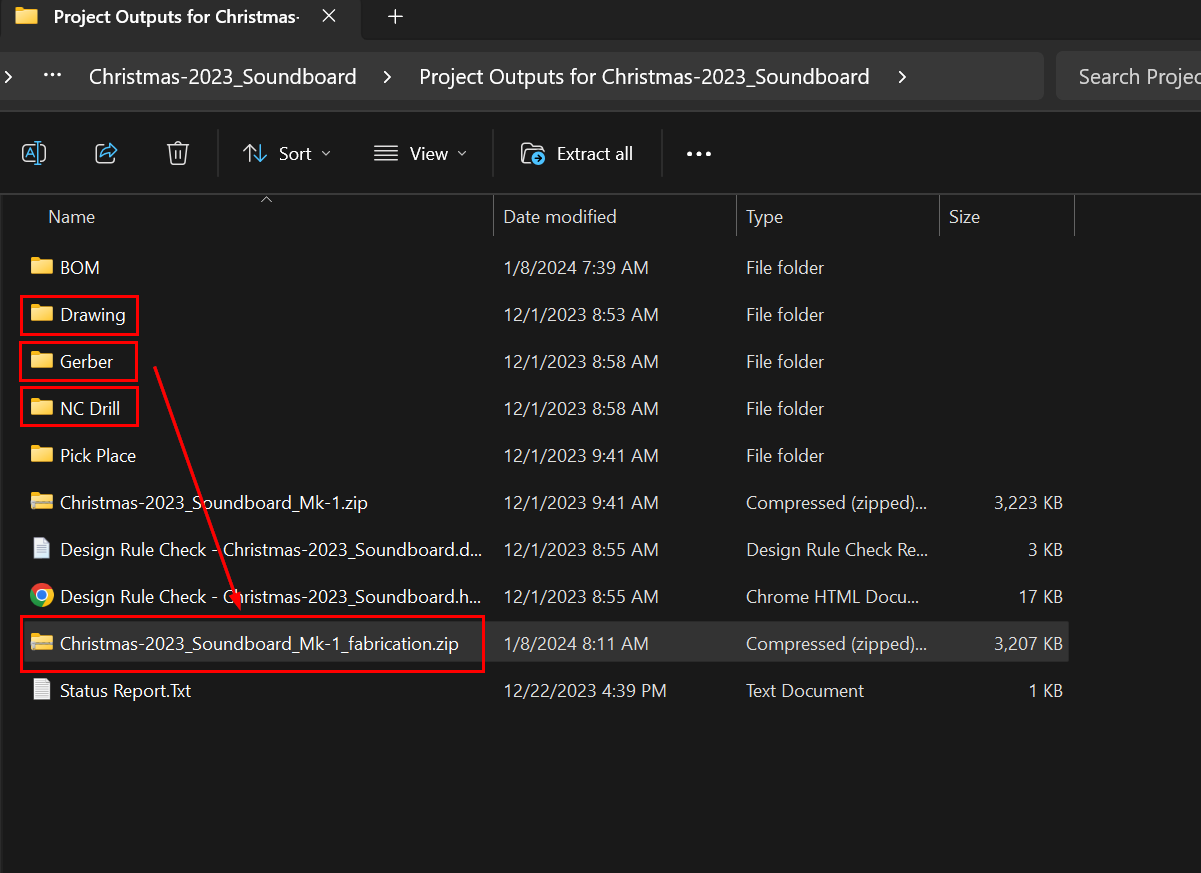This screenshot has height=873, width=1201.
Task: Sort by Name column header
Action: pyautogui.click(x=72, y=217)
